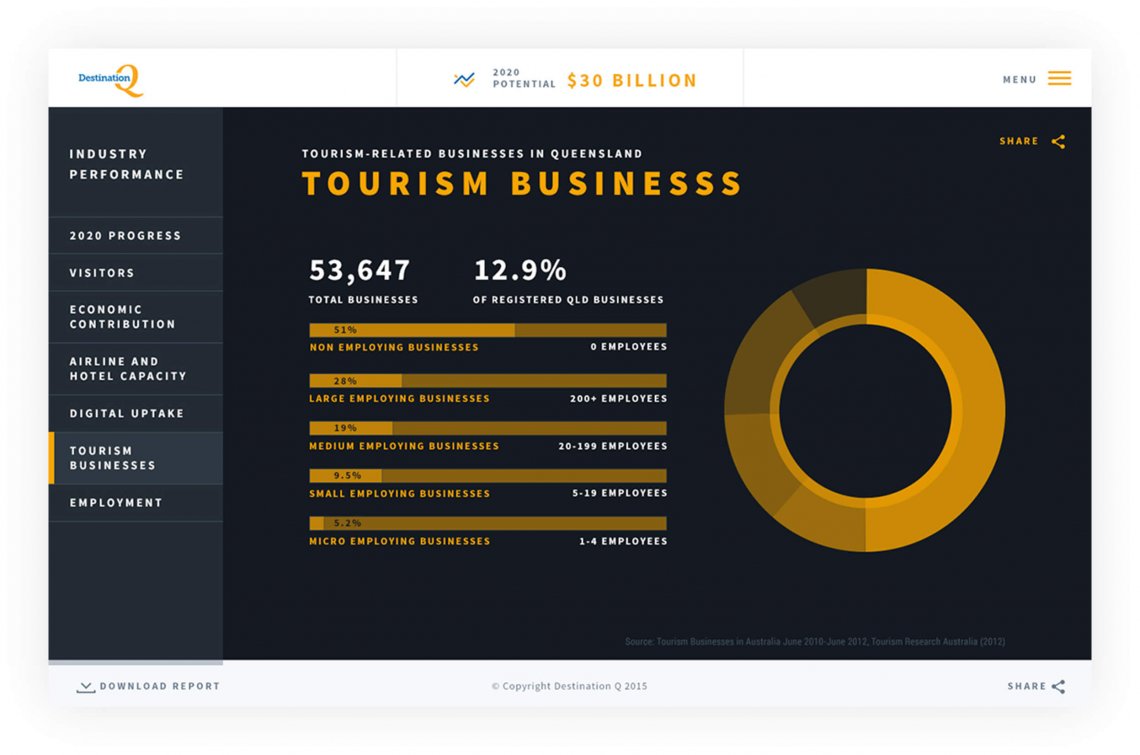Click the 9.5% small employing businesses bar
The image size is (1140, 755).
(488, 476)
